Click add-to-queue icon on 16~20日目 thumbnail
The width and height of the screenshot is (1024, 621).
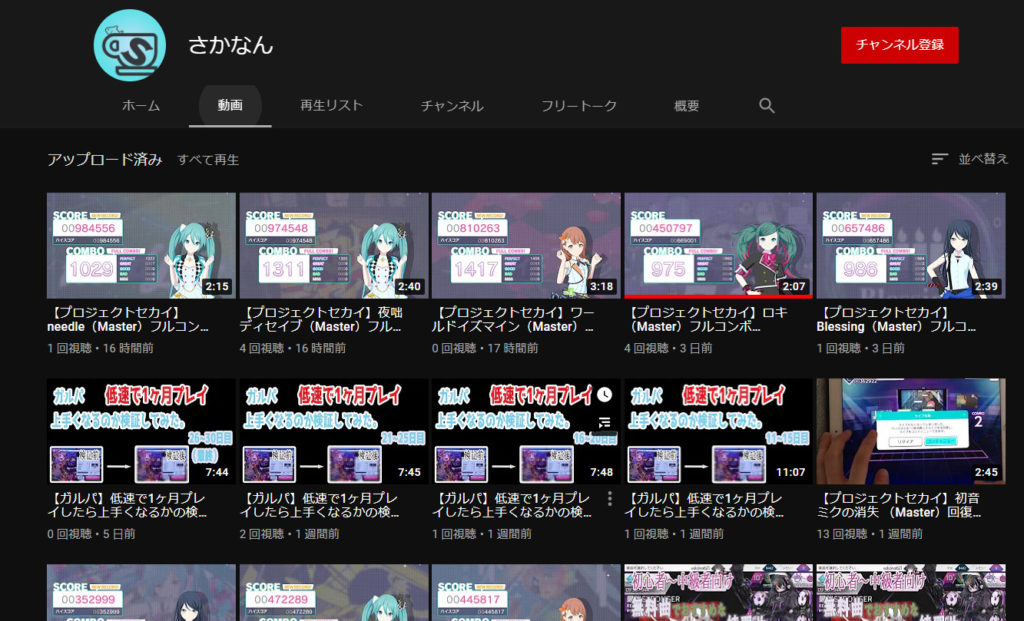coord(605,422)
